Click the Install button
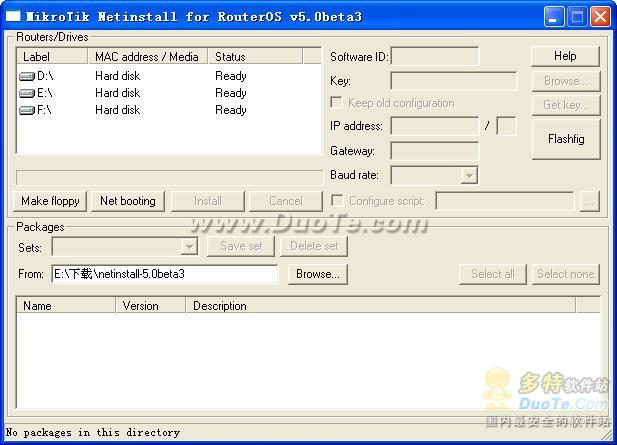The image size is (617, 445). (208, 201)
